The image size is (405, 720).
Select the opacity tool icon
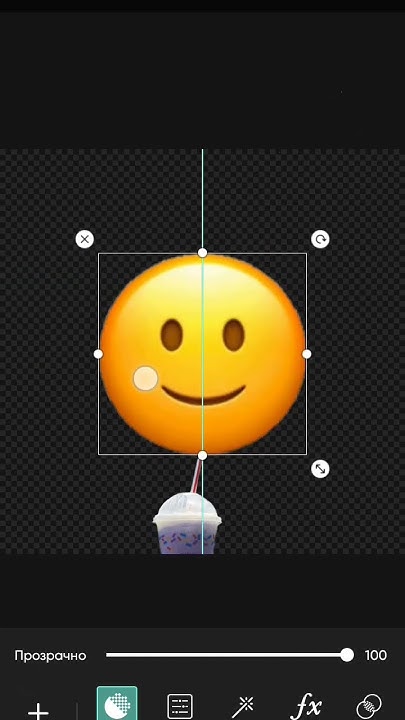tap(117, 703)
